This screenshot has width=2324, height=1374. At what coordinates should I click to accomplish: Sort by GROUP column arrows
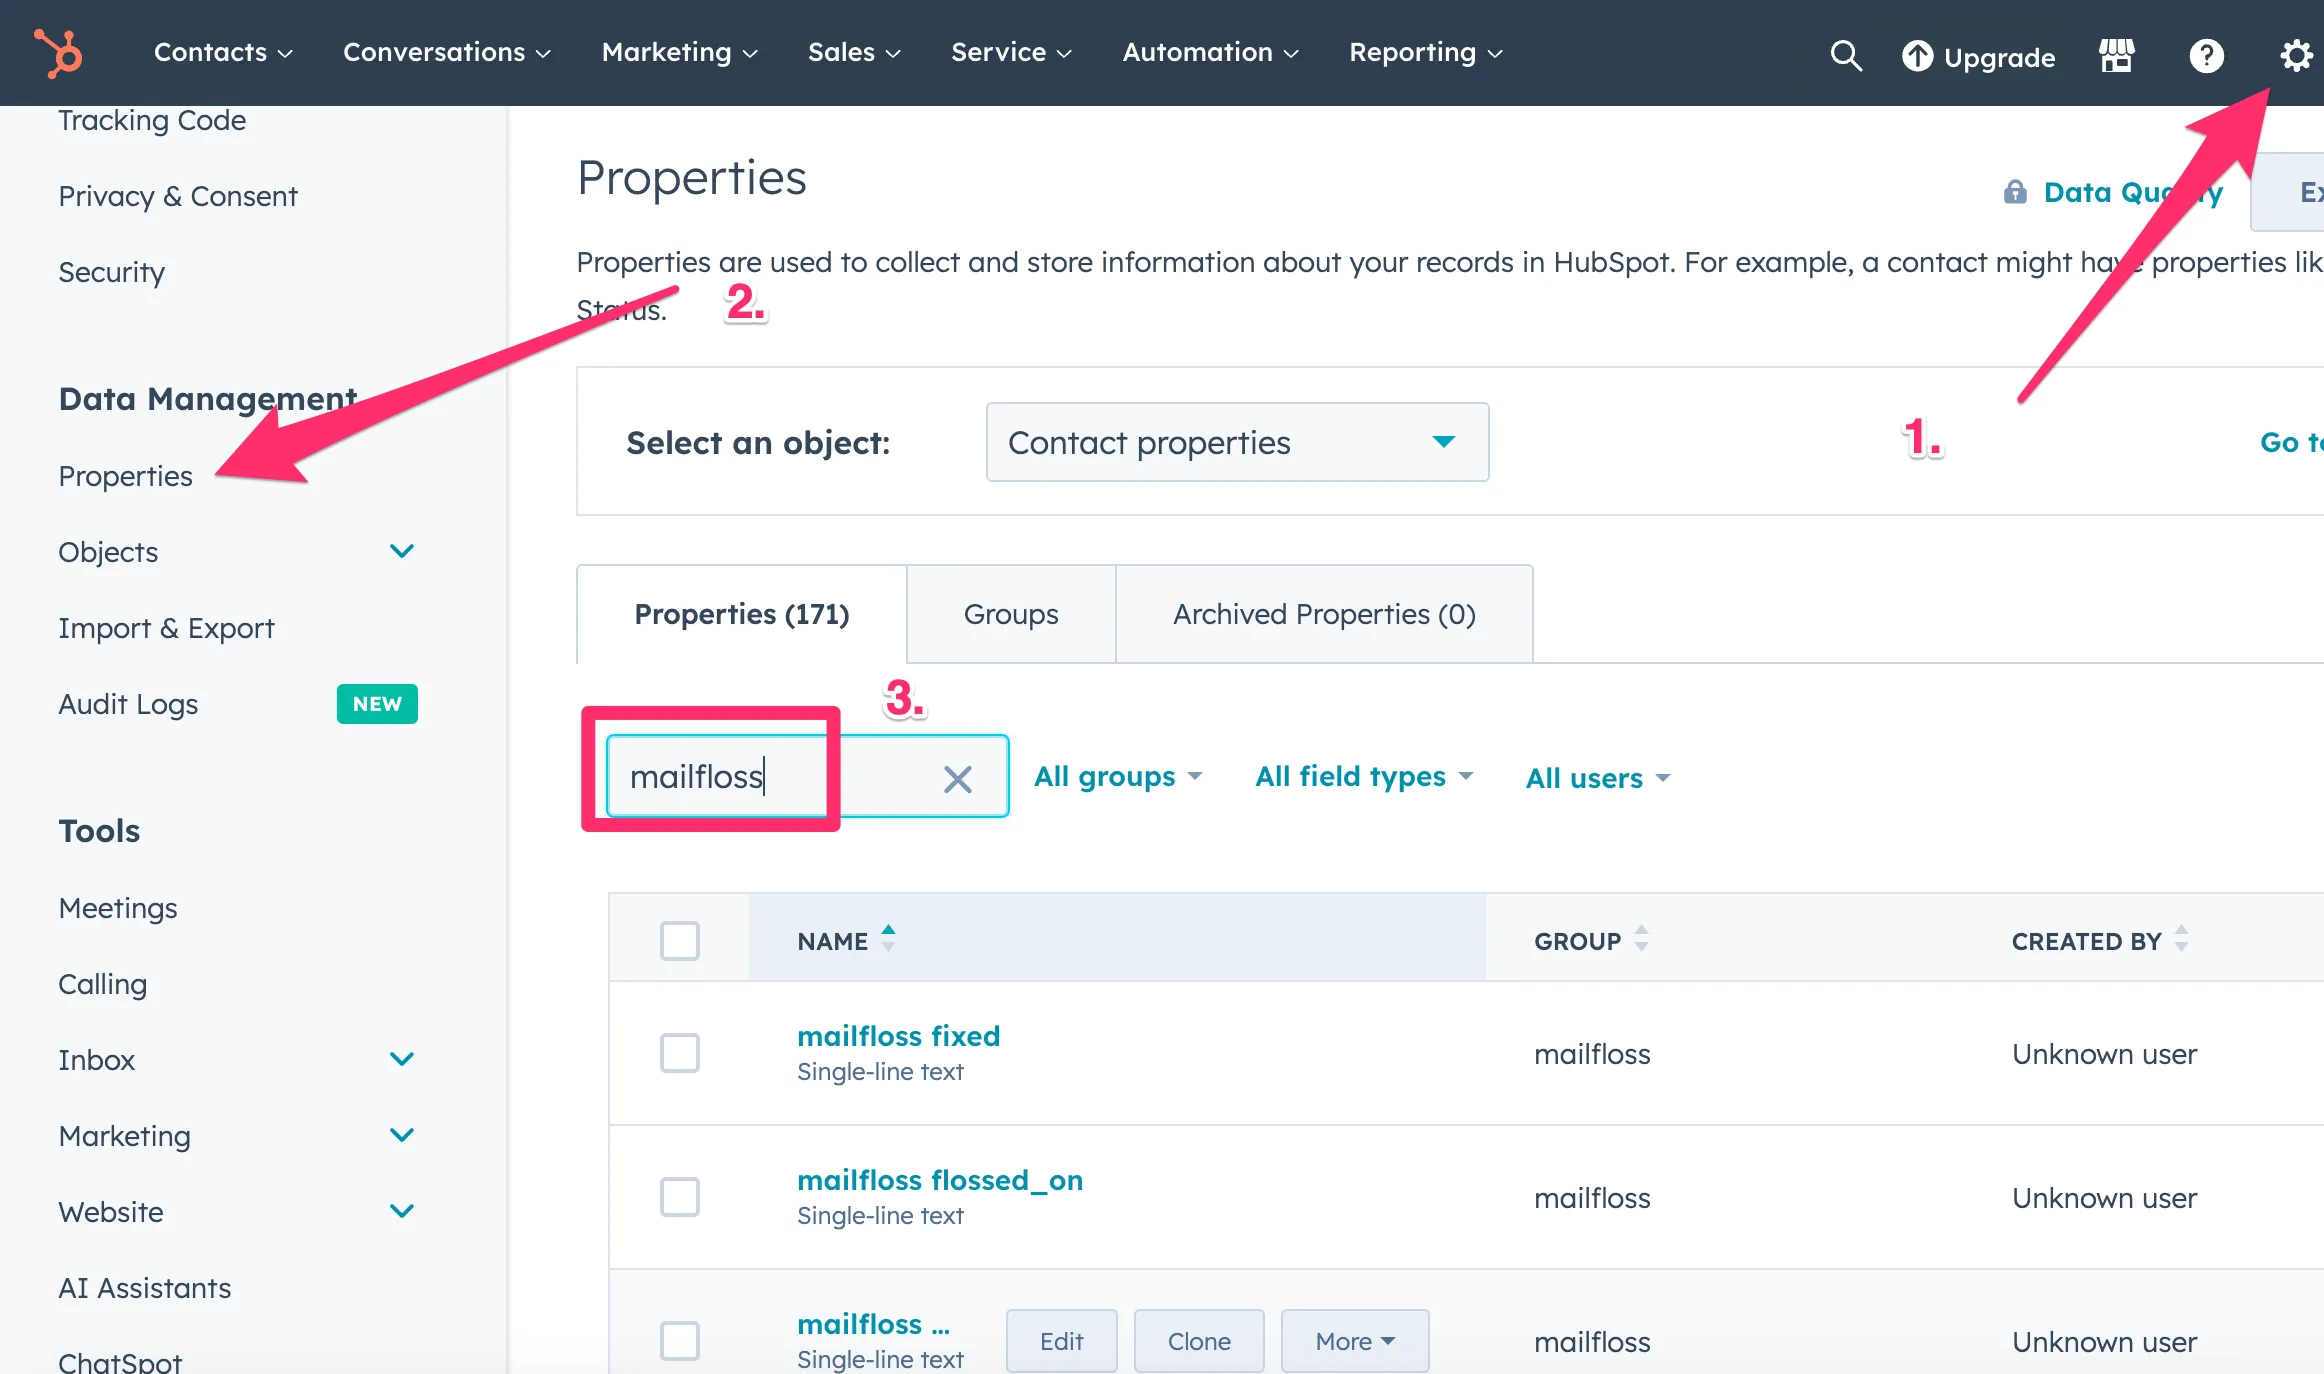(x=1641, y=939)
